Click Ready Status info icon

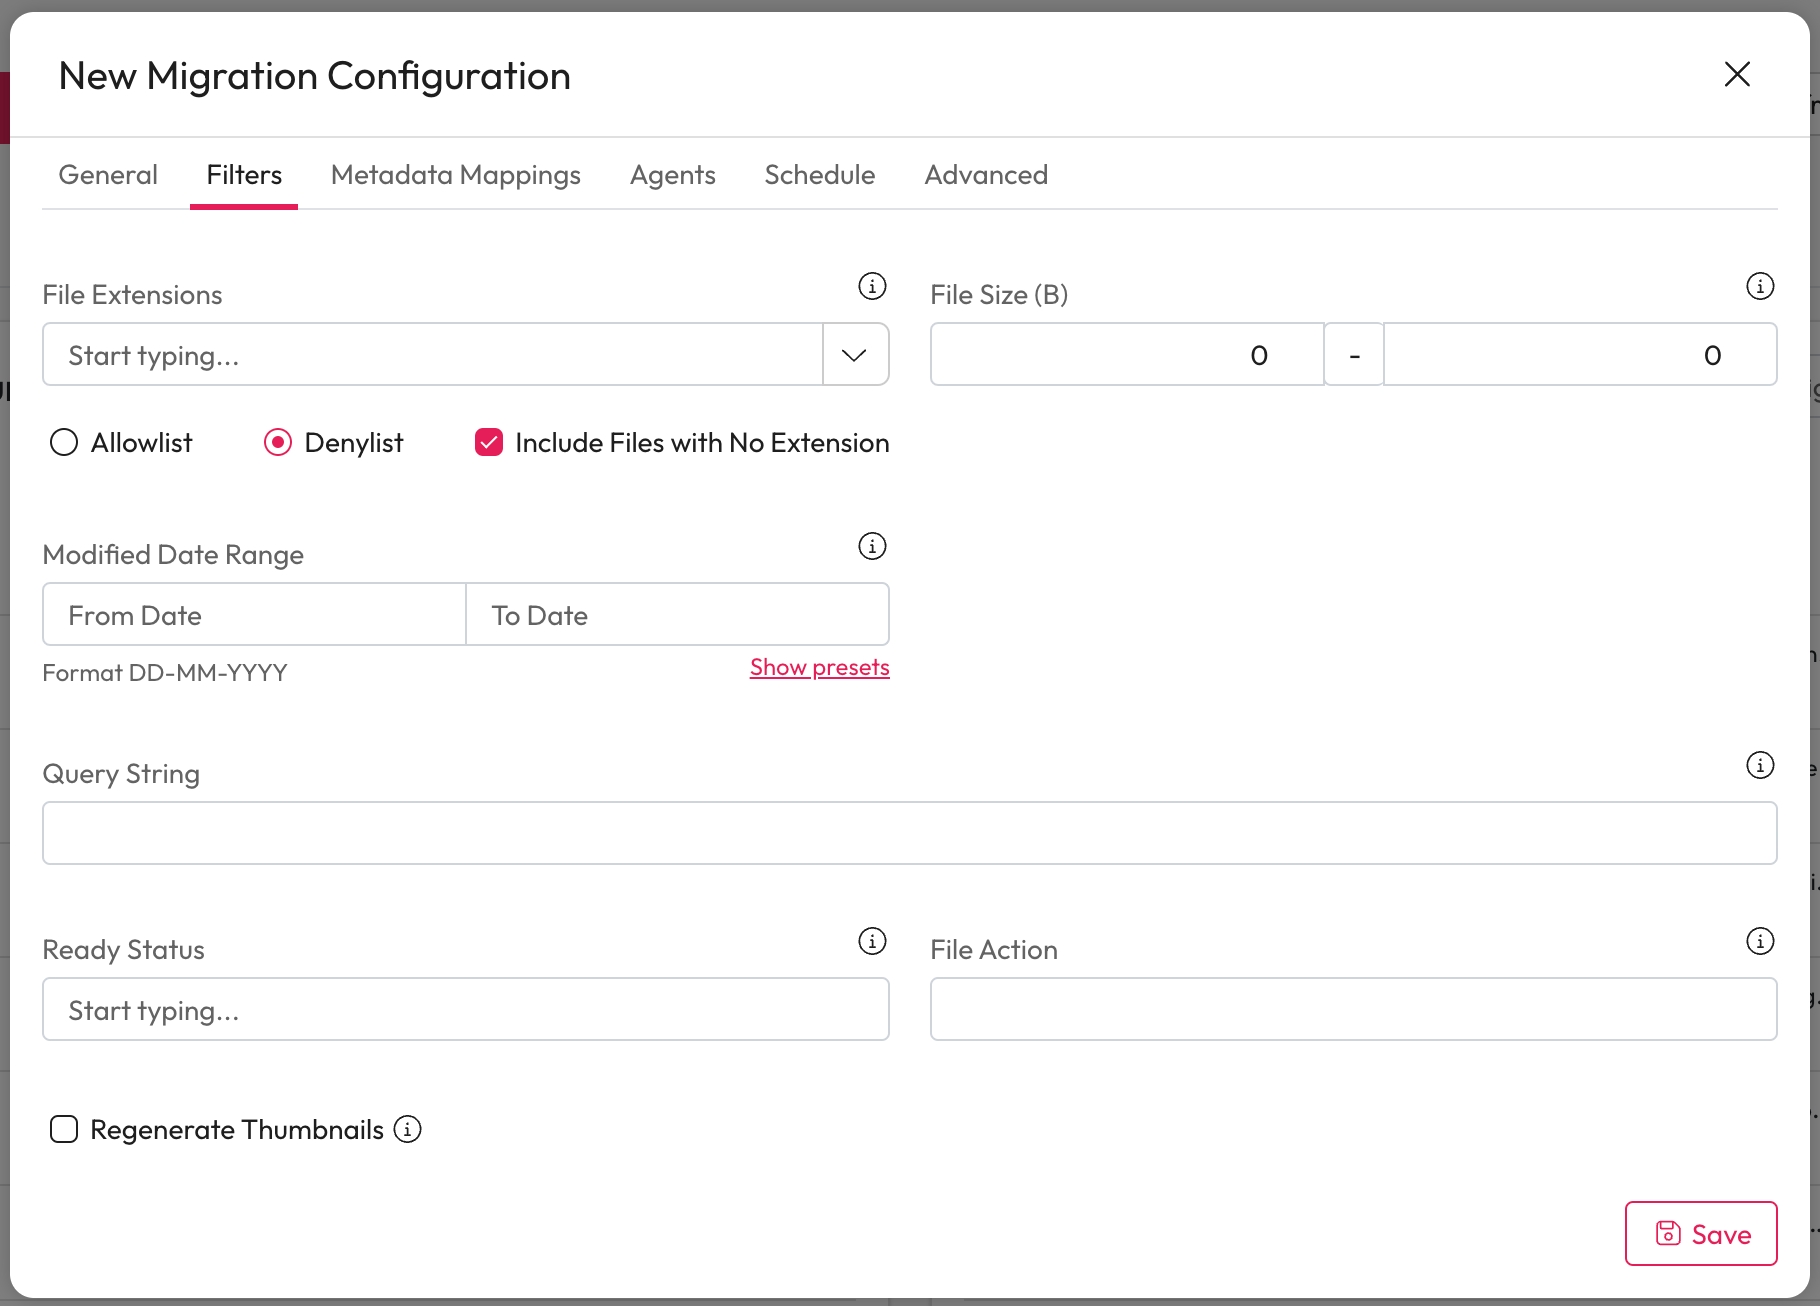point(872,941)
